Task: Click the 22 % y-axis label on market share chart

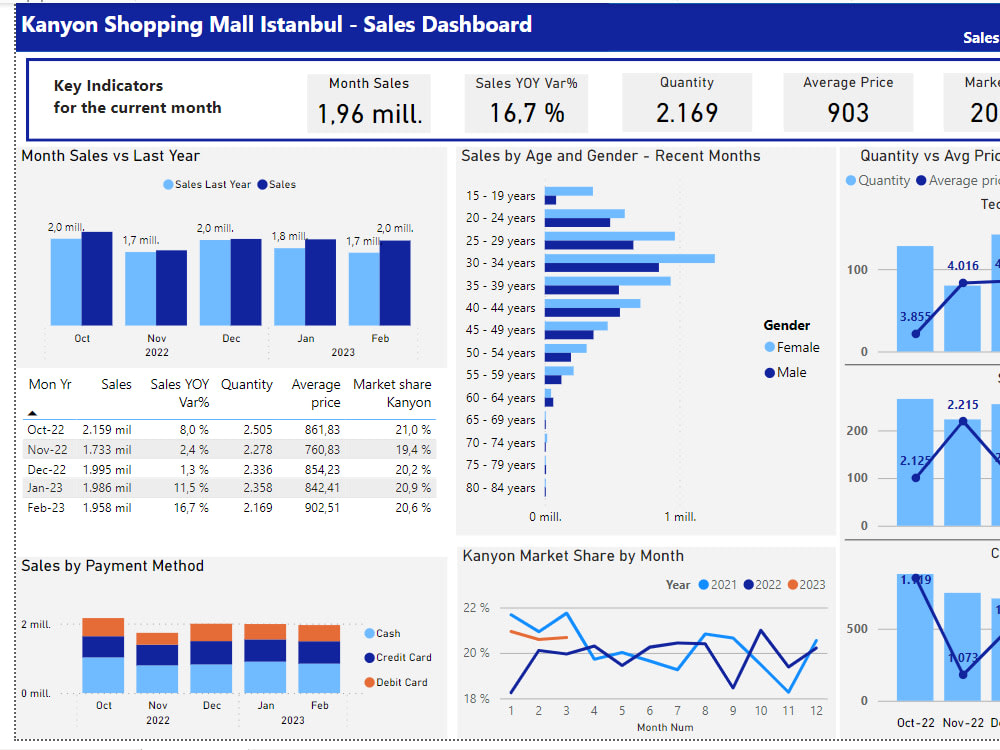Action: [476, 608]
